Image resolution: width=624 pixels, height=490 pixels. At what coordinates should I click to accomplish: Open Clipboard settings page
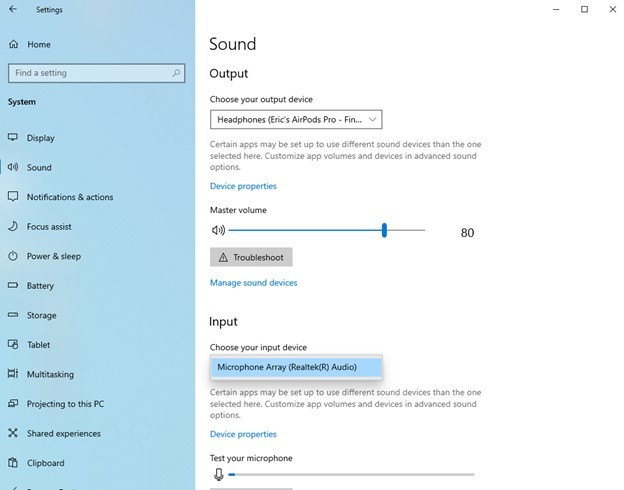click(x=45, y=463)
